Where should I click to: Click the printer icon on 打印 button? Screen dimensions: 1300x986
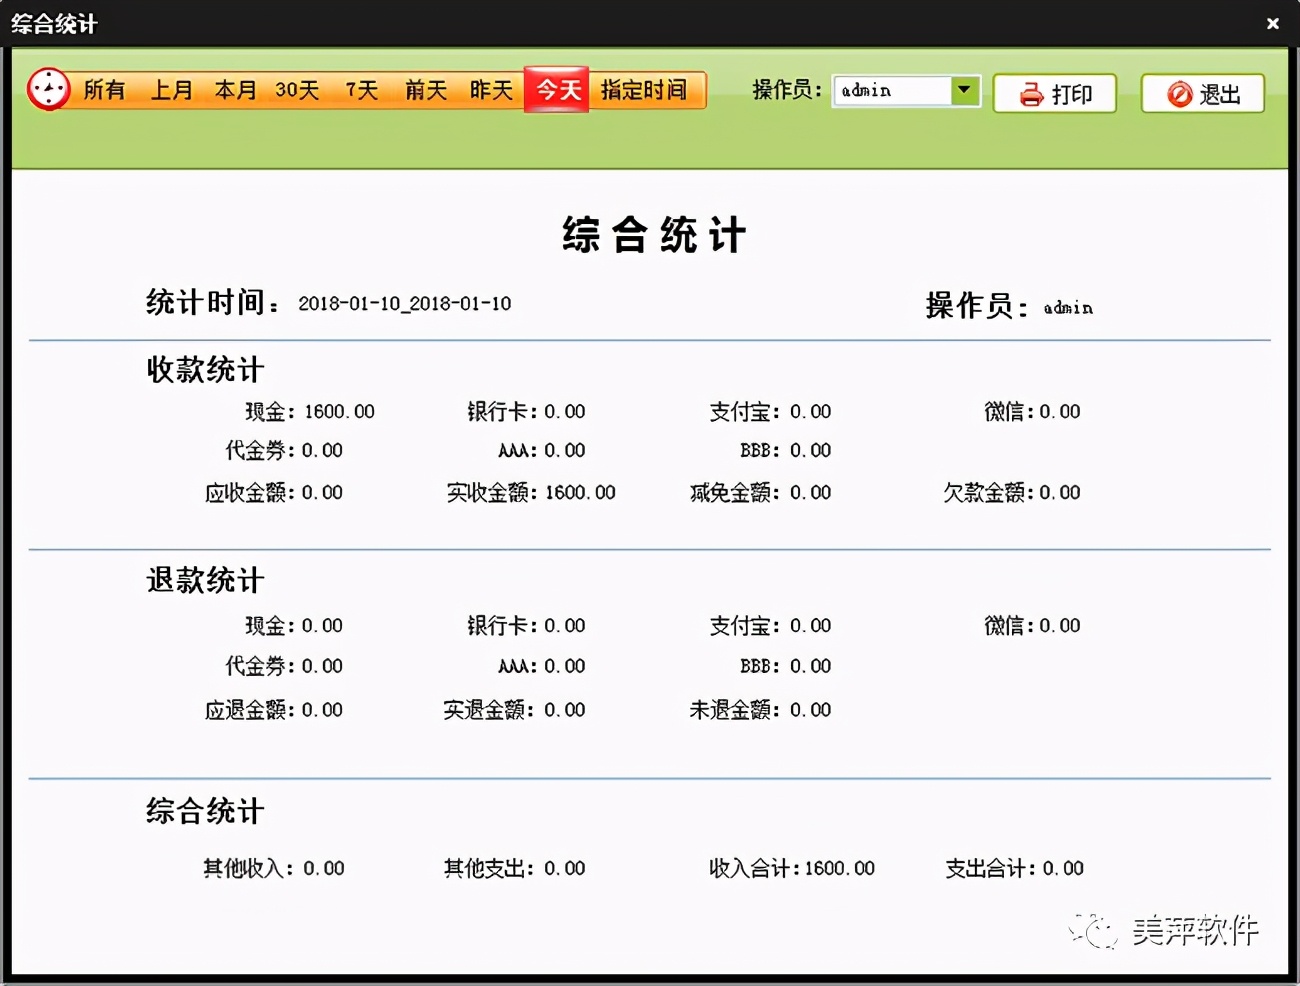(x=1029, y=93)
